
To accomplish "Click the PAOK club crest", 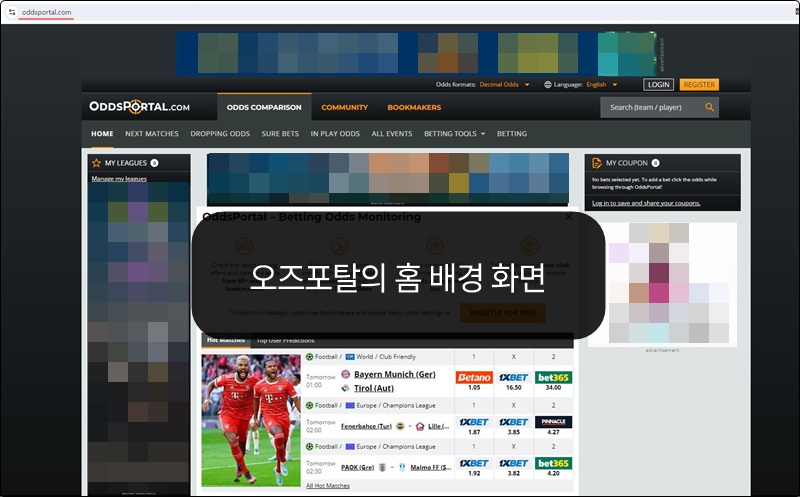I will 382,467.
